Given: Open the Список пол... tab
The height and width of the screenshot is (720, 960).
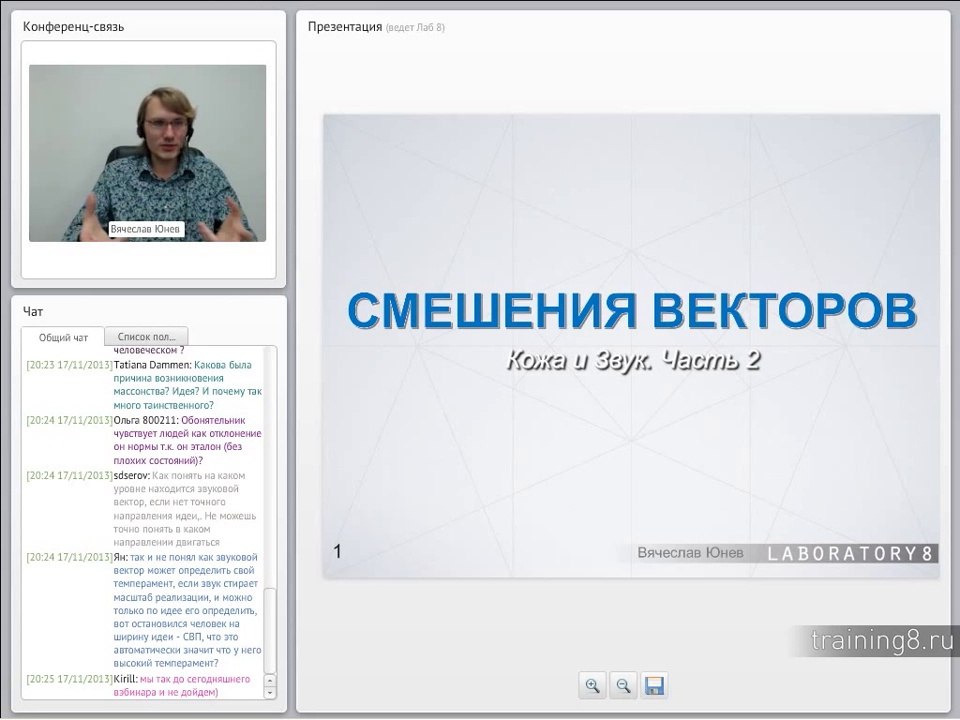Looking at the screenshot, I should pos(146,337).
